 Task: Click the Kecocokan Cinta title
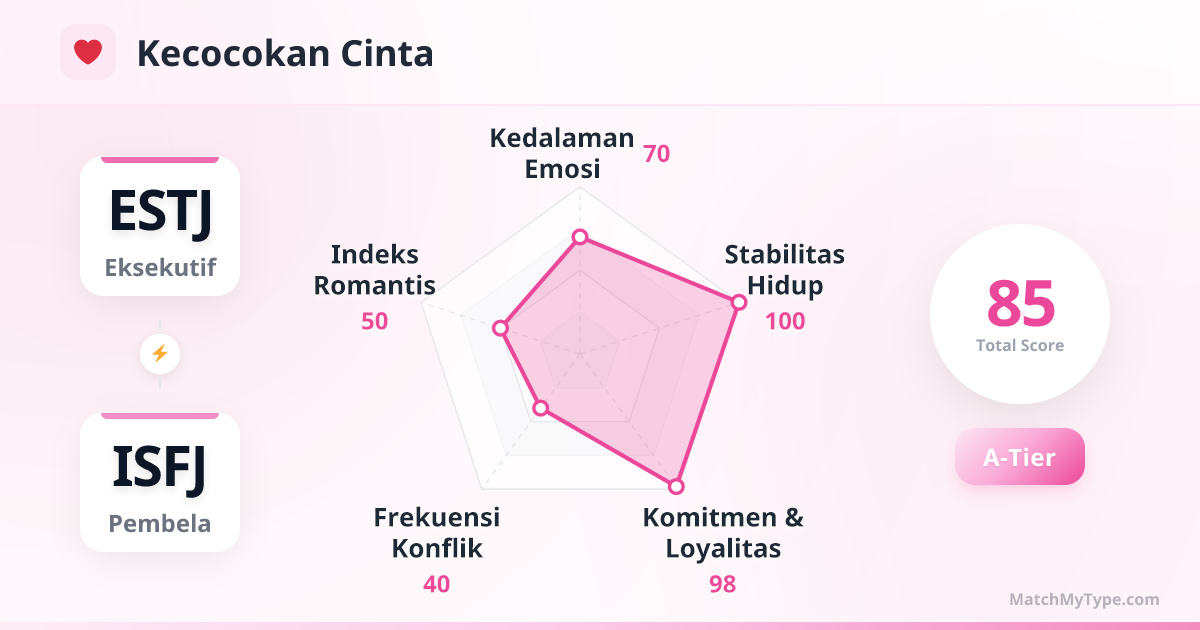click(285, 53)
